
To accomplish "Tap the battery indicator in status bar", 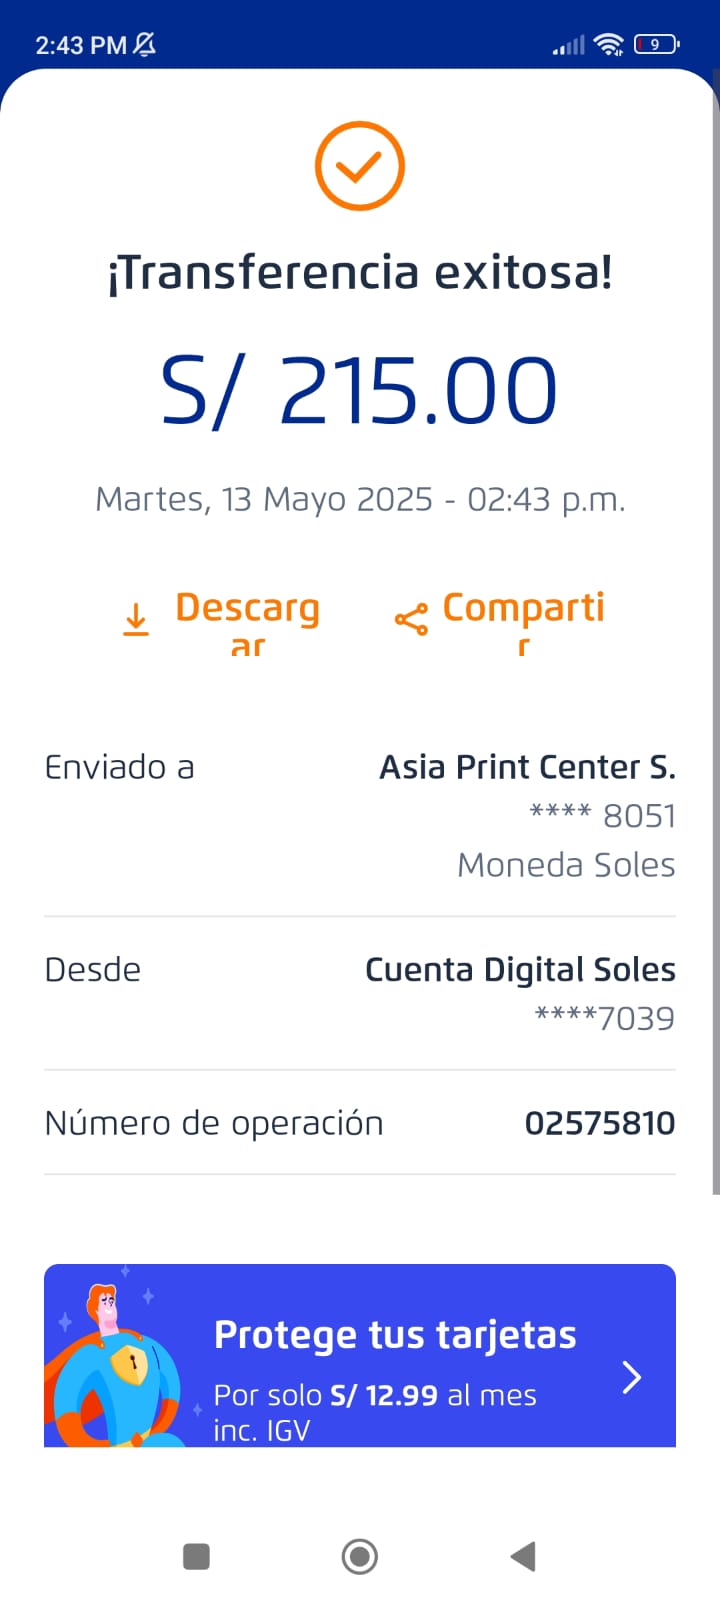I will coord(656,44).
